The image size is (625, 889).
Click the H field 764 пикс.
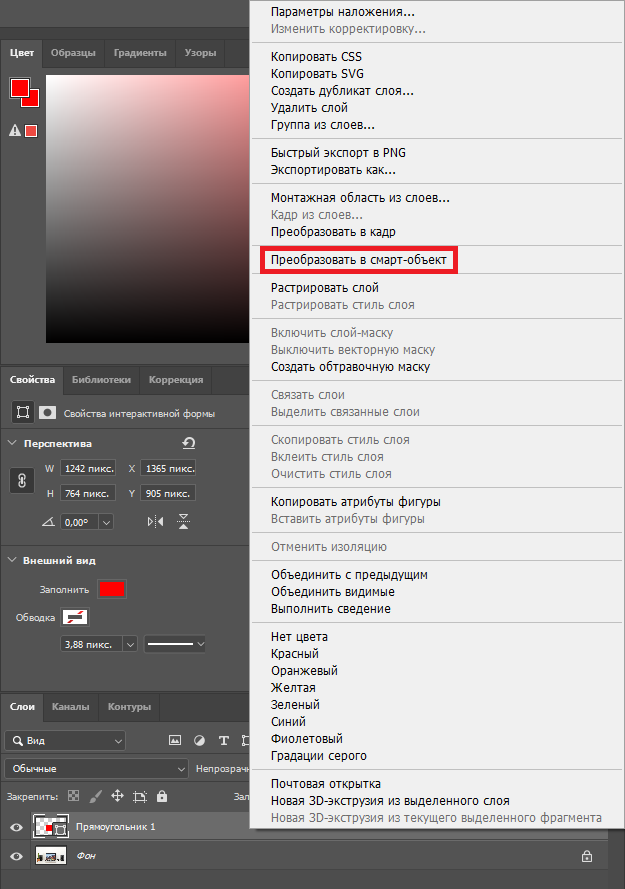[88, 493]
